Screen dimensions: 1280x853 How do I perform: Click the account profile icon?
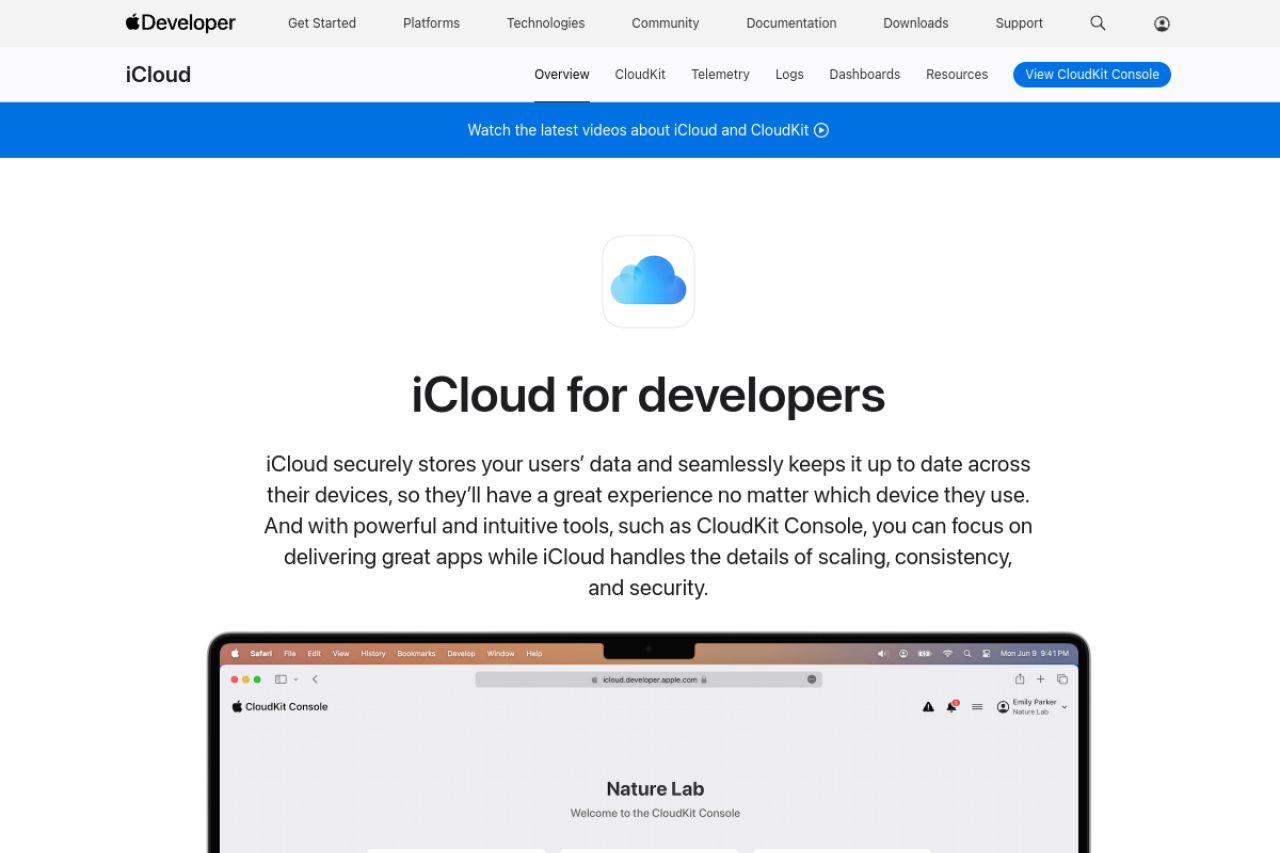tap(1161, 23)
